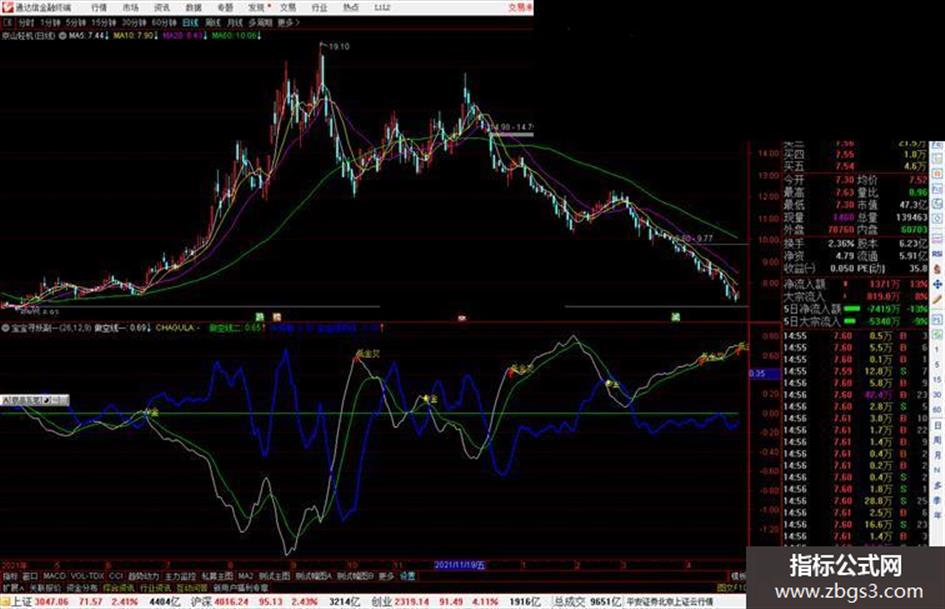Viewport: 945px width, 609px height.
Task: Select the 60分钟 period tab
Action: click(164, 22)
